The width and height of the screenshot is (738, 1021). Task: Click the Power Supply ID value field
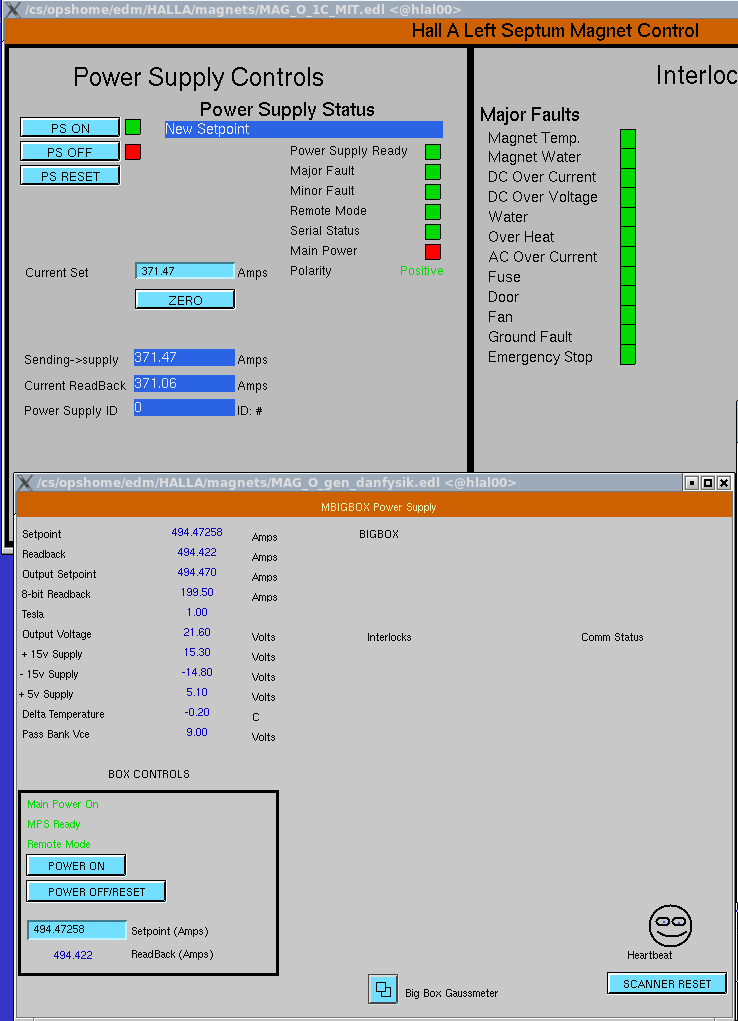pyautogui.click(x=184, y=408)
